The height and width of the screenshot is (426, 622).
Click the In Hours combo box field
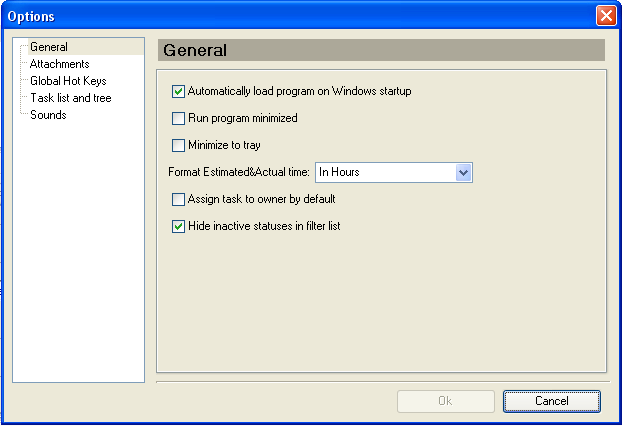[384, 172]
